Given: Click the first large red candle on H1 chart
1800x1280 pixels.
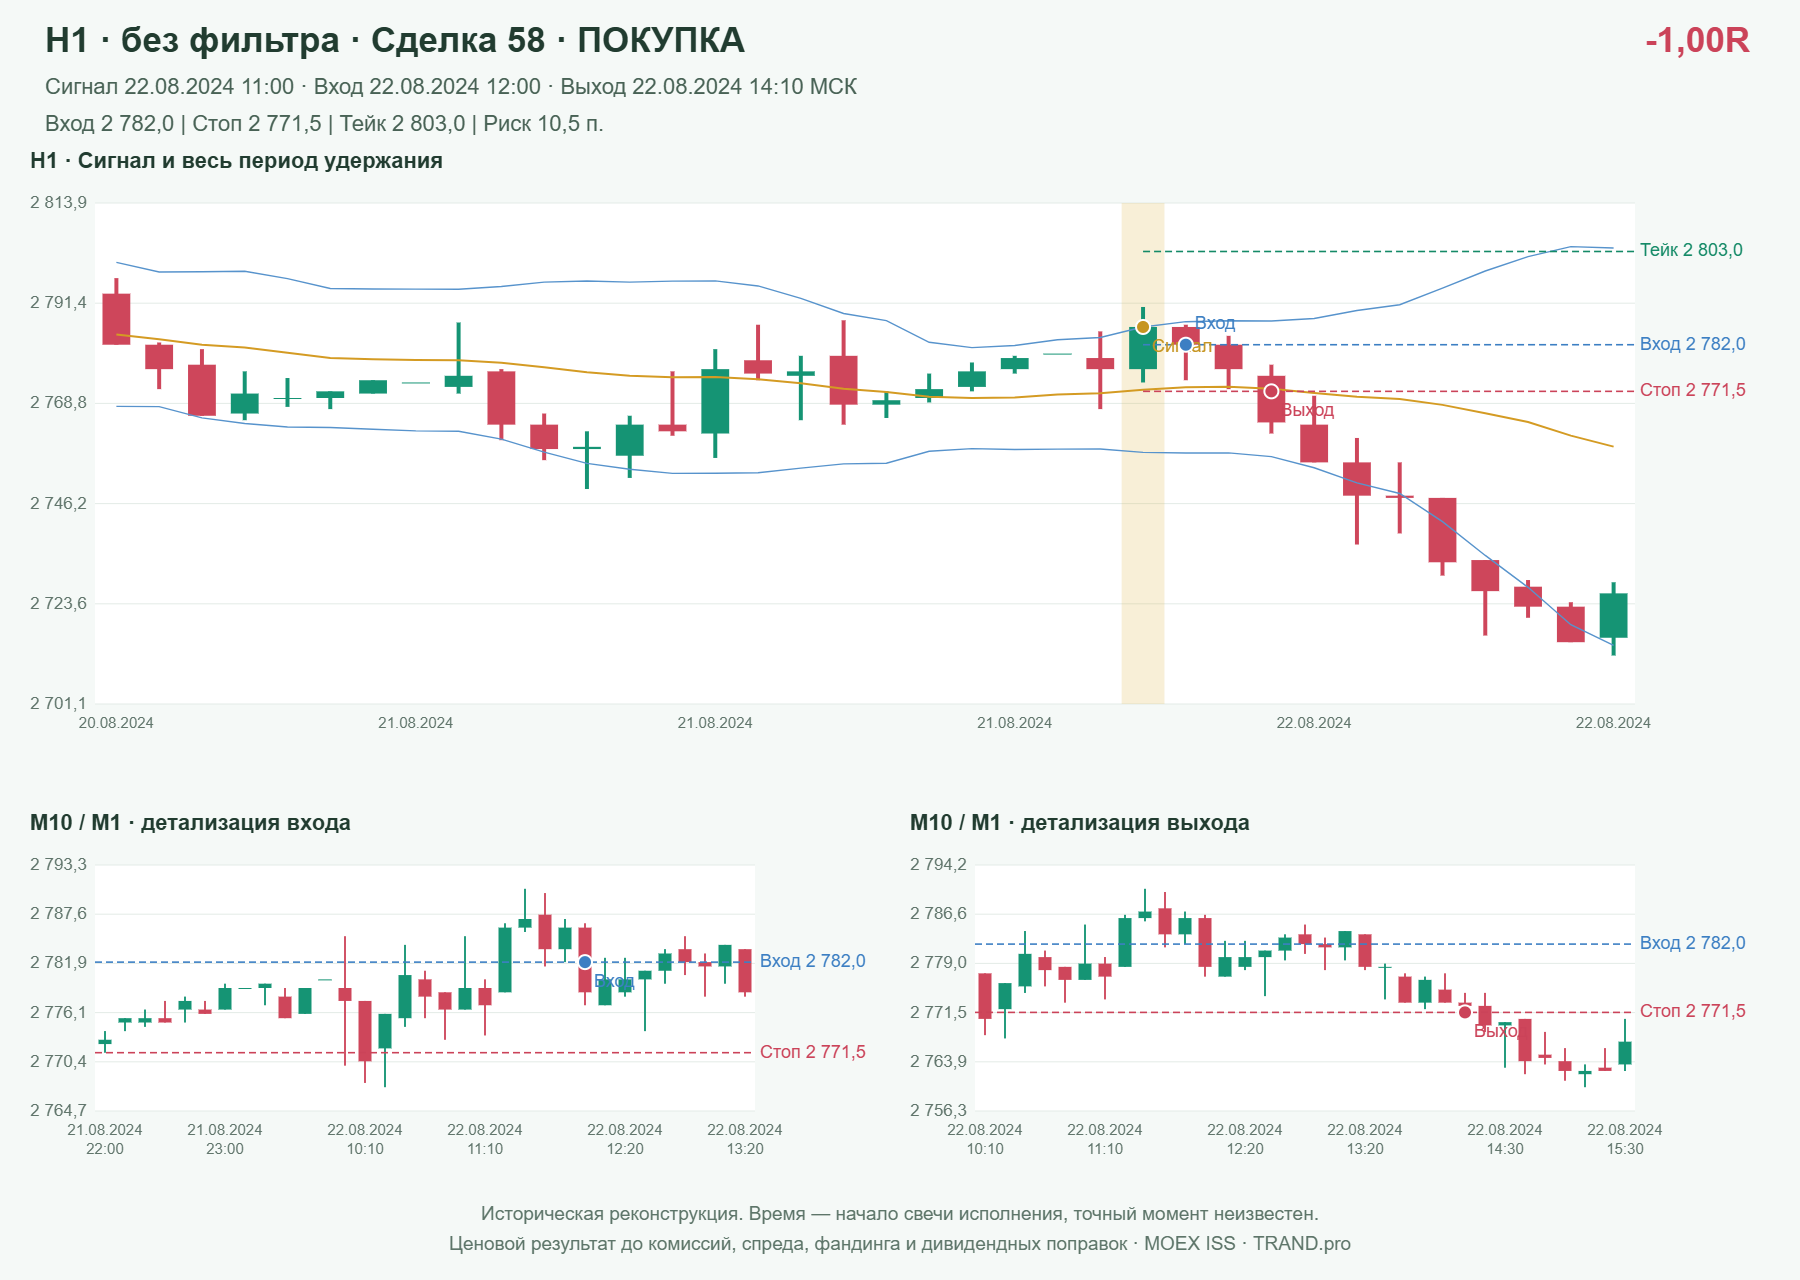Looking at the screenshot, I should coord(116,319).
